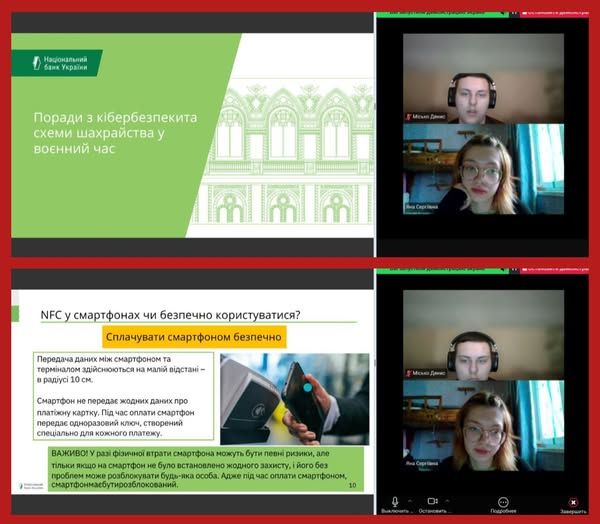Click yellow box Сплачувати смартфоном безпечно
Viewport: 600px width, 524px height.
click(x=194, y=337)
